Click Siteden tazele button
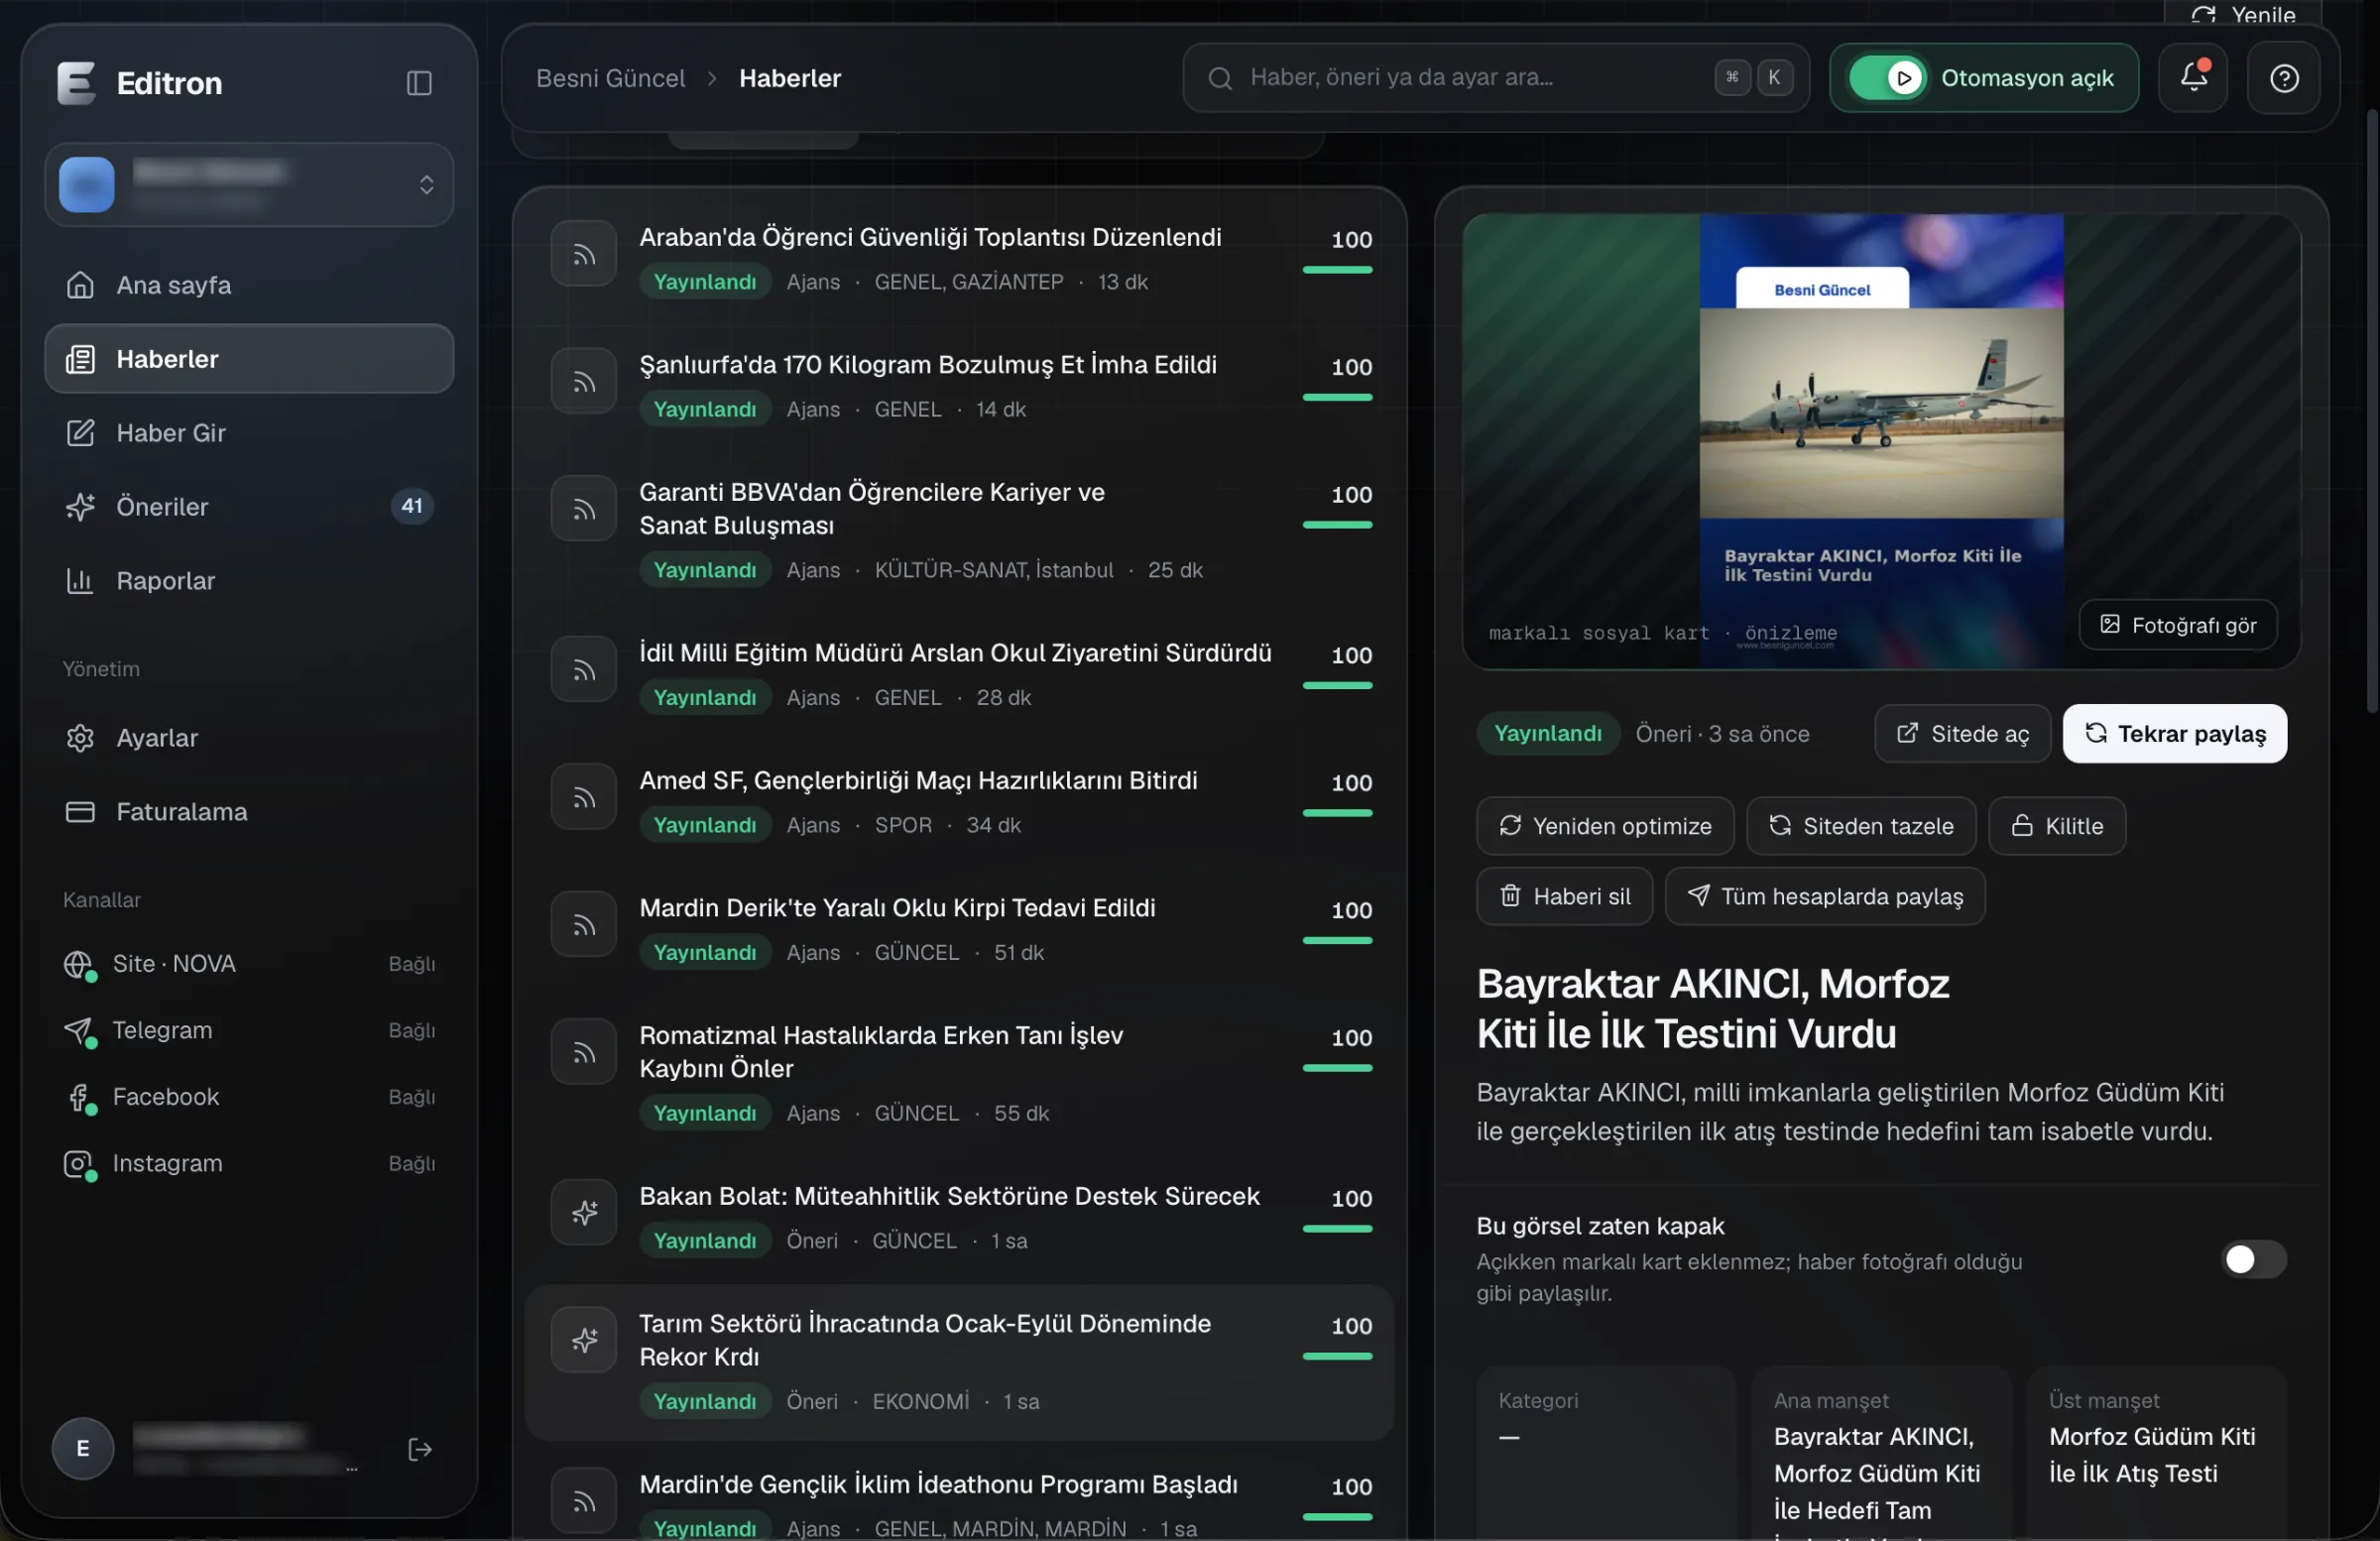 [x=1860, y=826]
